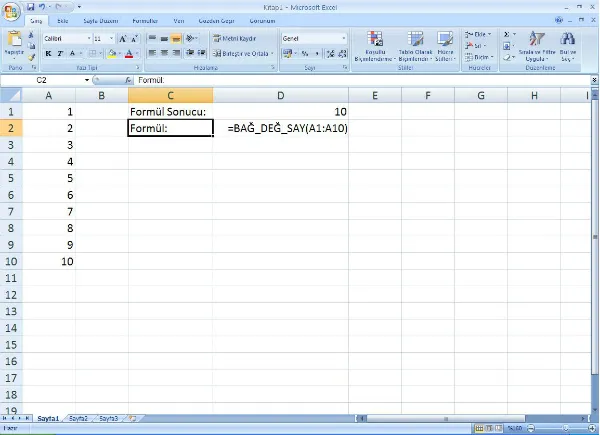Switch to Sayfa2 sheet tab
Image resolution: width=600 pixels, height=435 pixels.
click(78, 418)
